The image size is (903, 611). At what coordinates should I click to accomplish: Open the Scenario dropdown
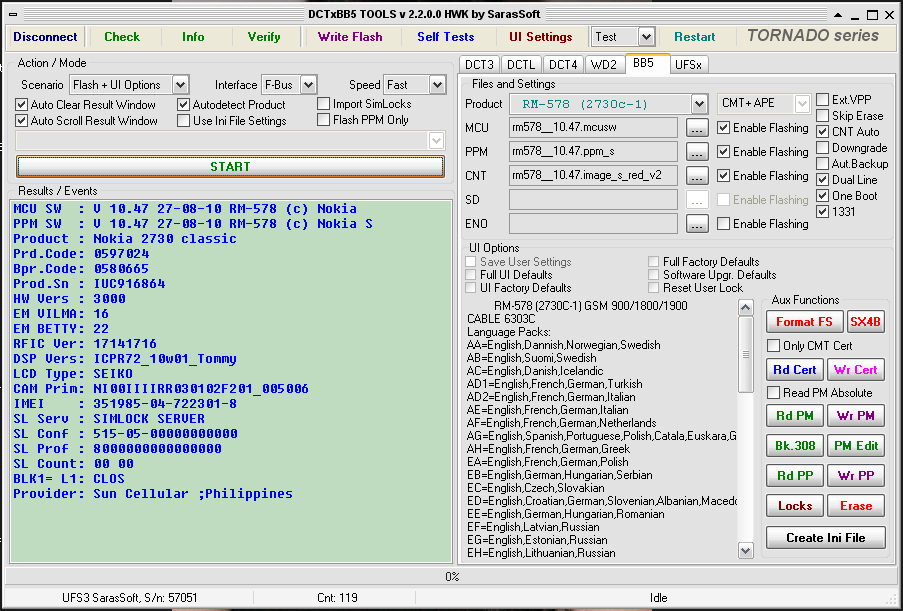pyautogui.click(x=181, y=85)
